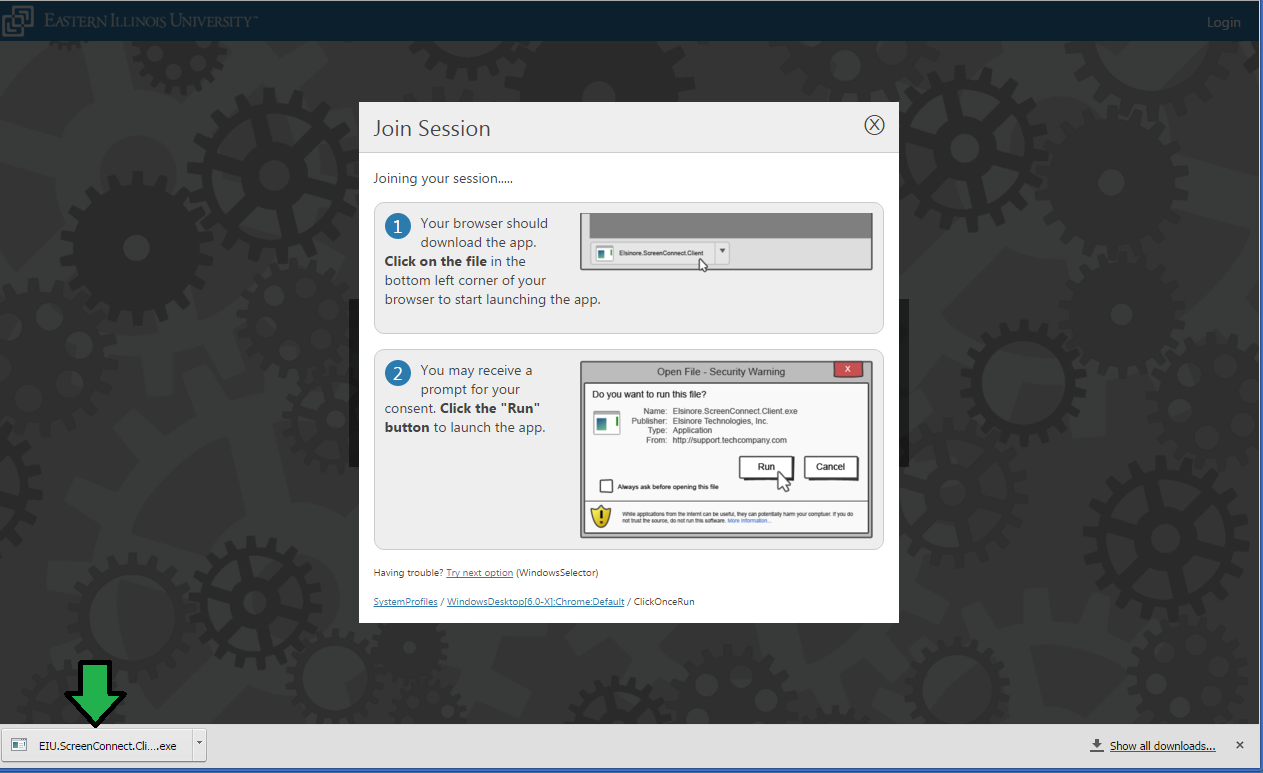Click the blue step 2 number badge

pos(397,374)
